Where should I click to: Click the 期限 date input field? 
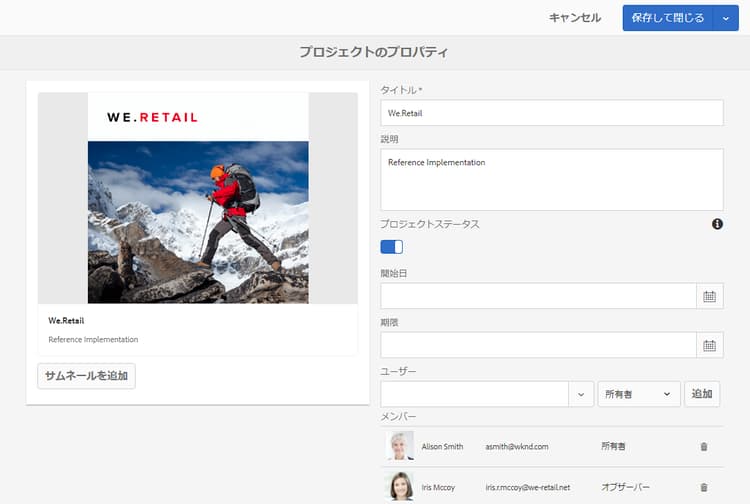[539, 345]
